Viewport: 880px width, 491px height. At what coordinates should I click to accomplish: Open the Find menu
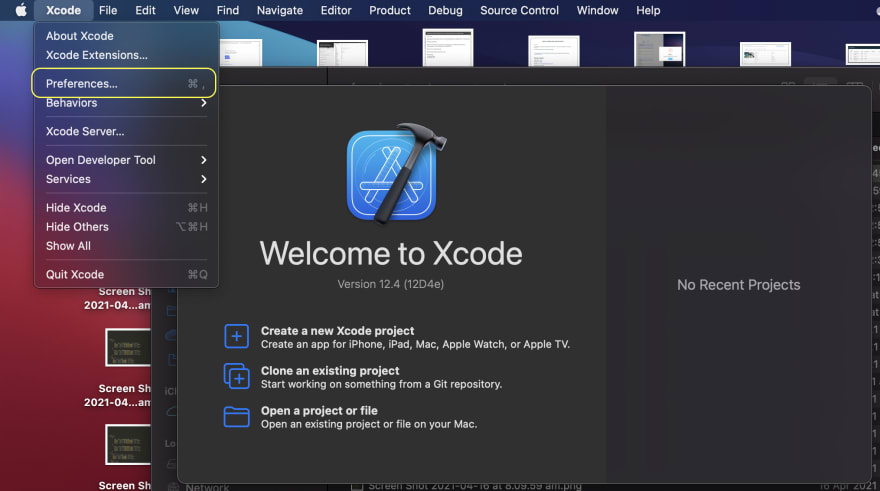click(x=228, y=10)
